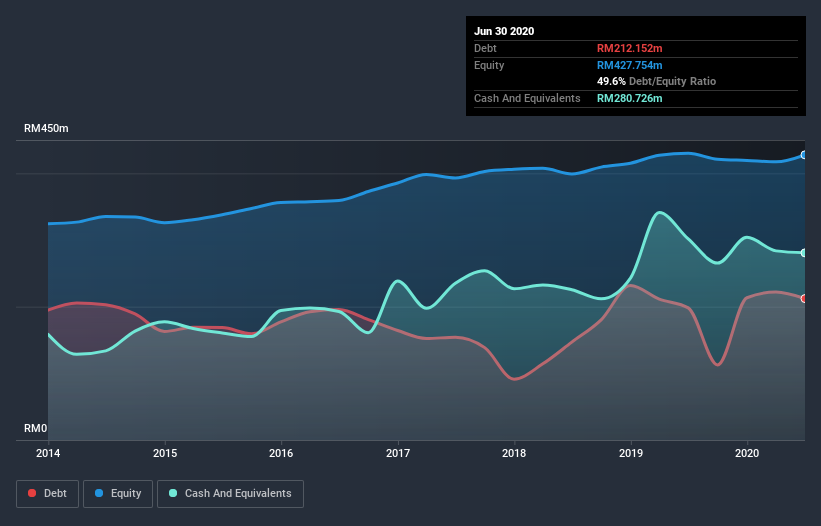Click the Debt row label in tooltip
This screenshot has height=526, width=821.
pos(485,48)
